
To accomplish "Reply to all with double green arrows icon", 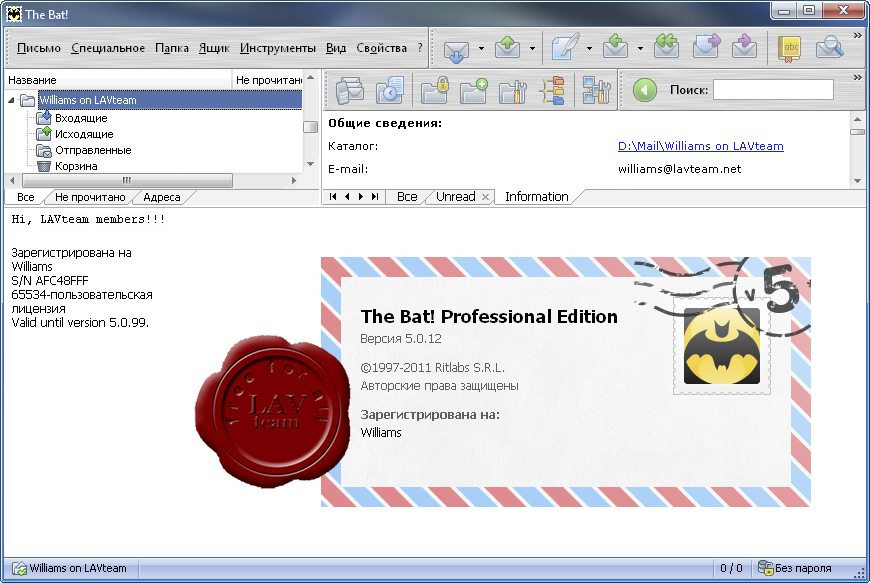I will (666, 48).
